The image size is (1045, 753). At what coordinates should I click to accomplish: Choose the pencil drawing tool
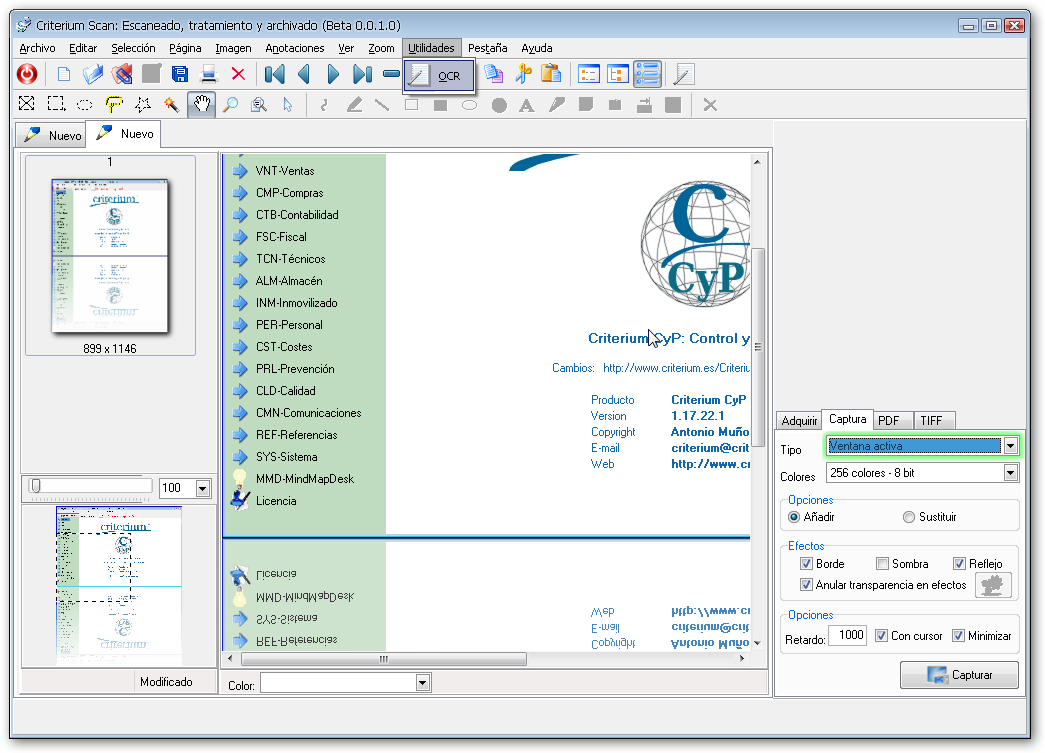pos(354,105)
